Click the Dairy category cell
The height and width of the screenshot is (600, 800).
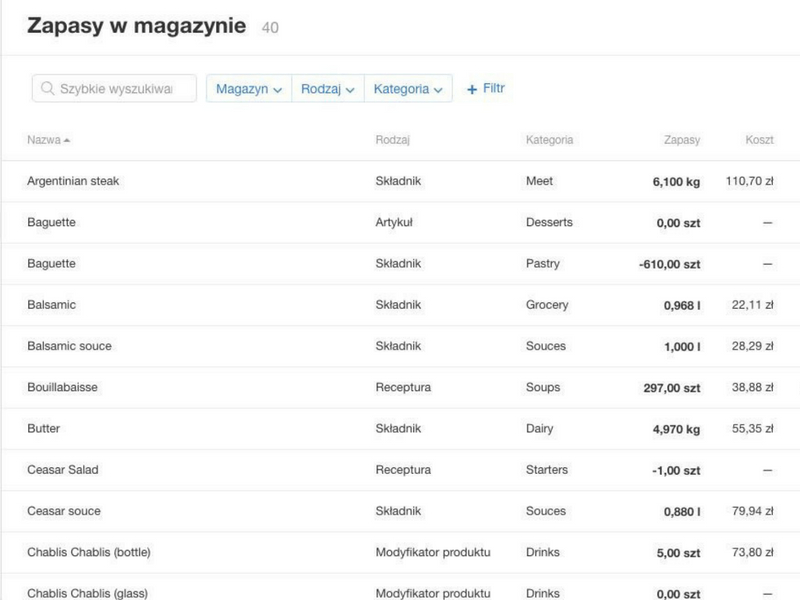(x=539, y=429)
